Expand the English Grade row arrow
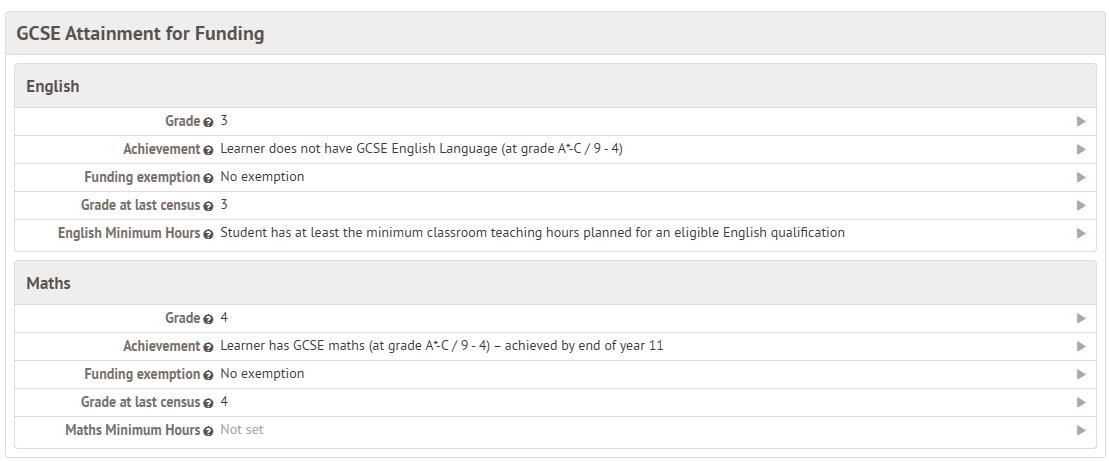This screenshot has height=461, width=1109. tap(1081, 121)
